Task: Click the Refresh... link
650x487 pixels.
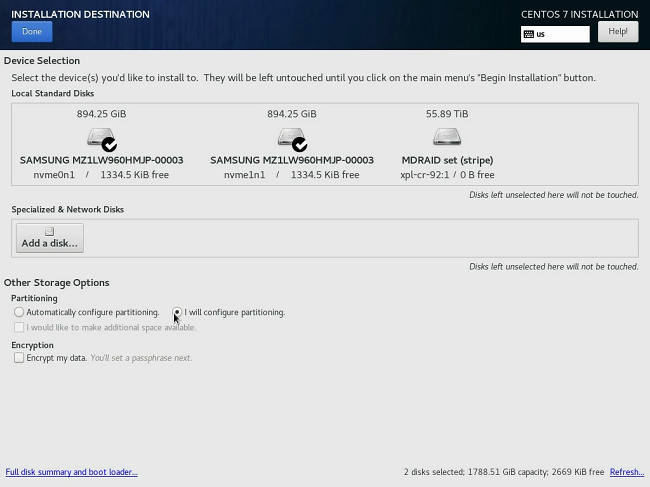Action: [626, 472]
